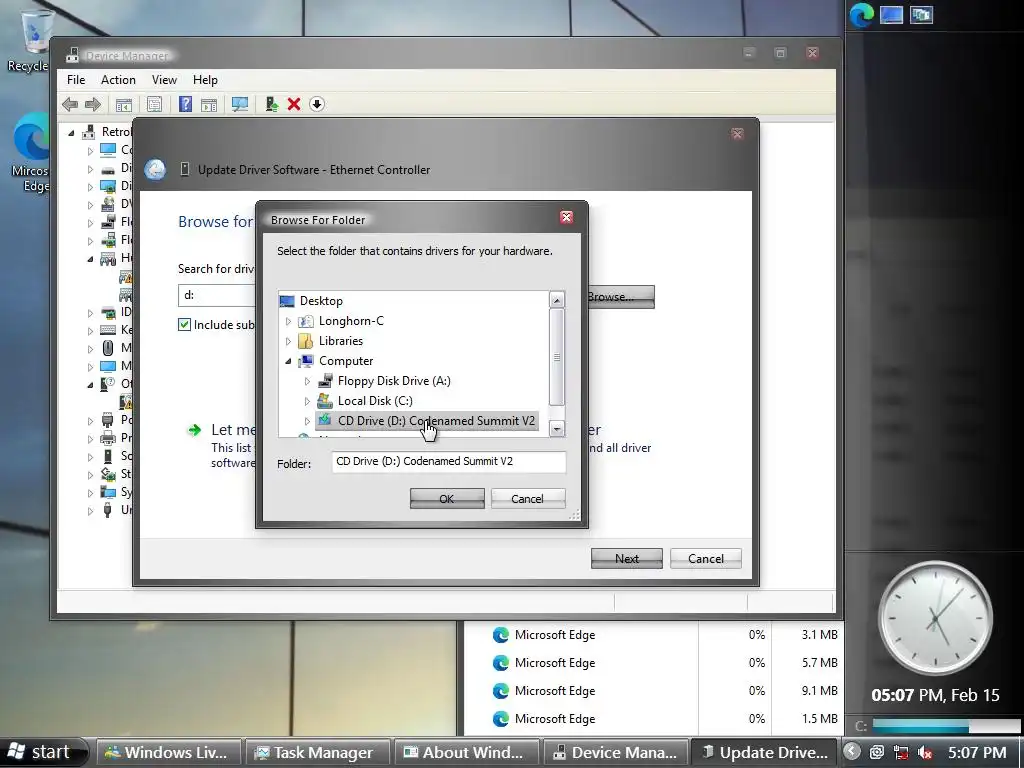
Task: Open the View menu in Device Manager
Action: (x=164, y=80)
